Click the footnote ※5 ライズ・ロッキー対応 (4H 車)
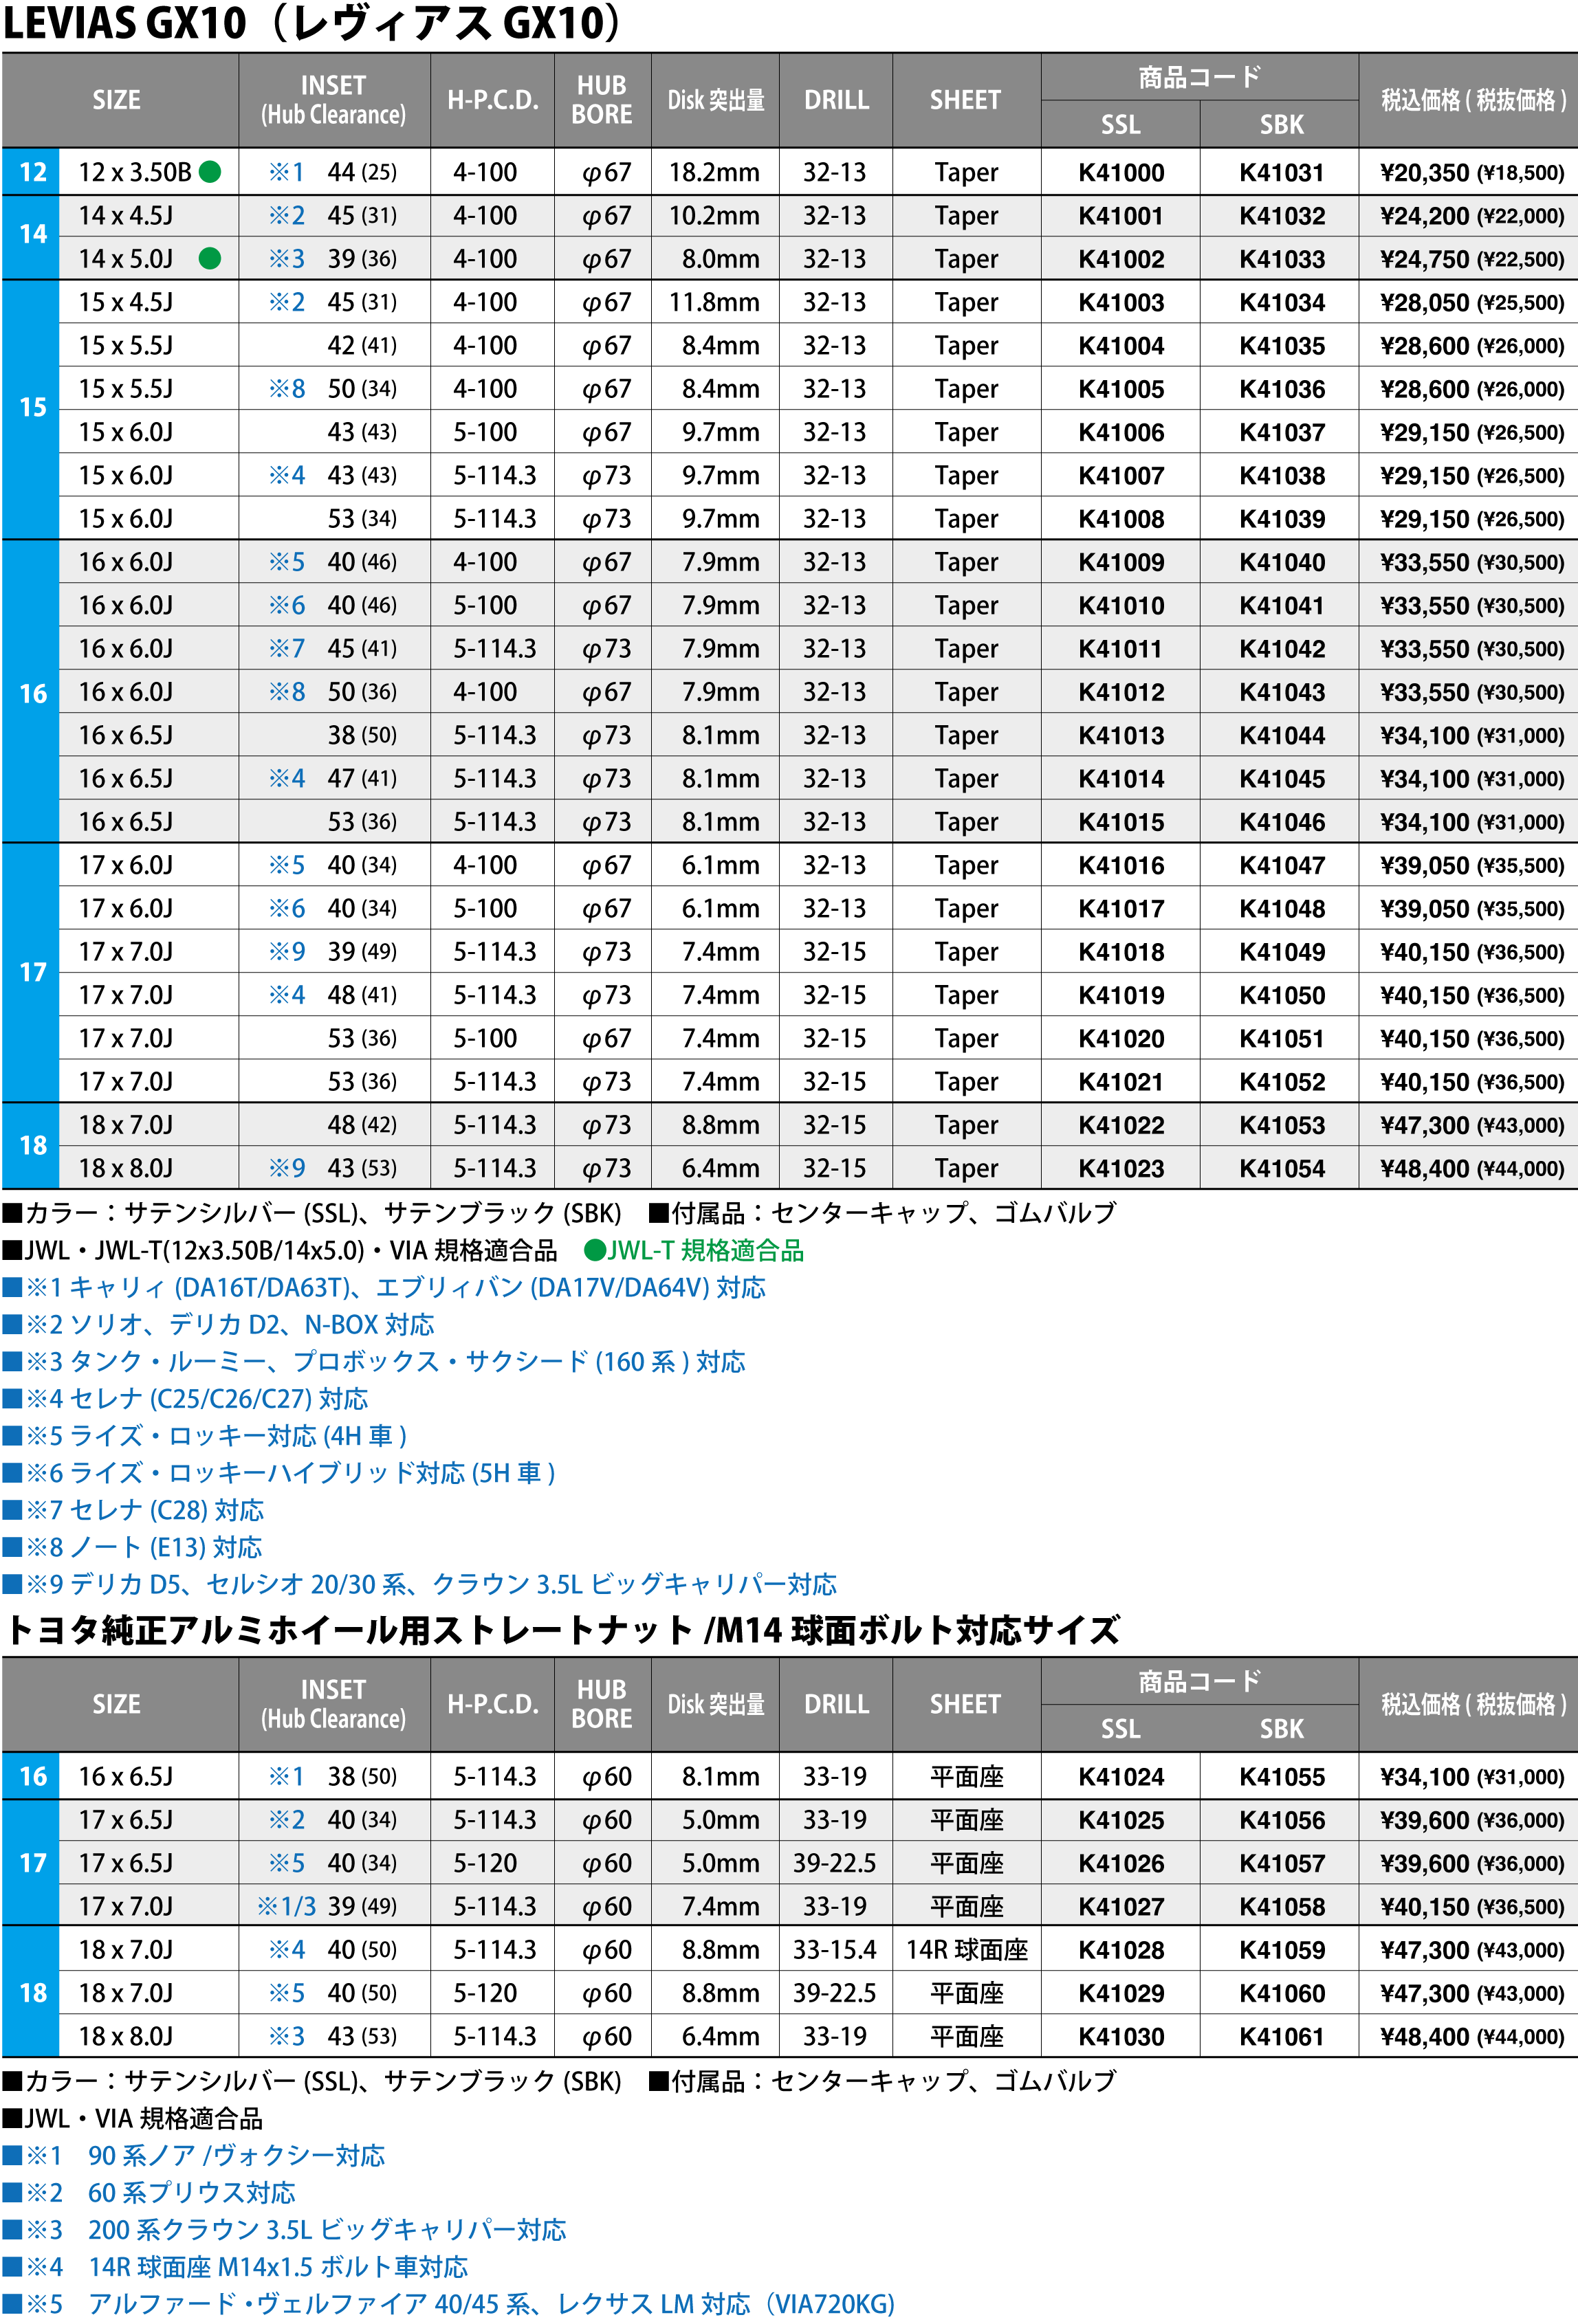 [x=205, y=1435]
